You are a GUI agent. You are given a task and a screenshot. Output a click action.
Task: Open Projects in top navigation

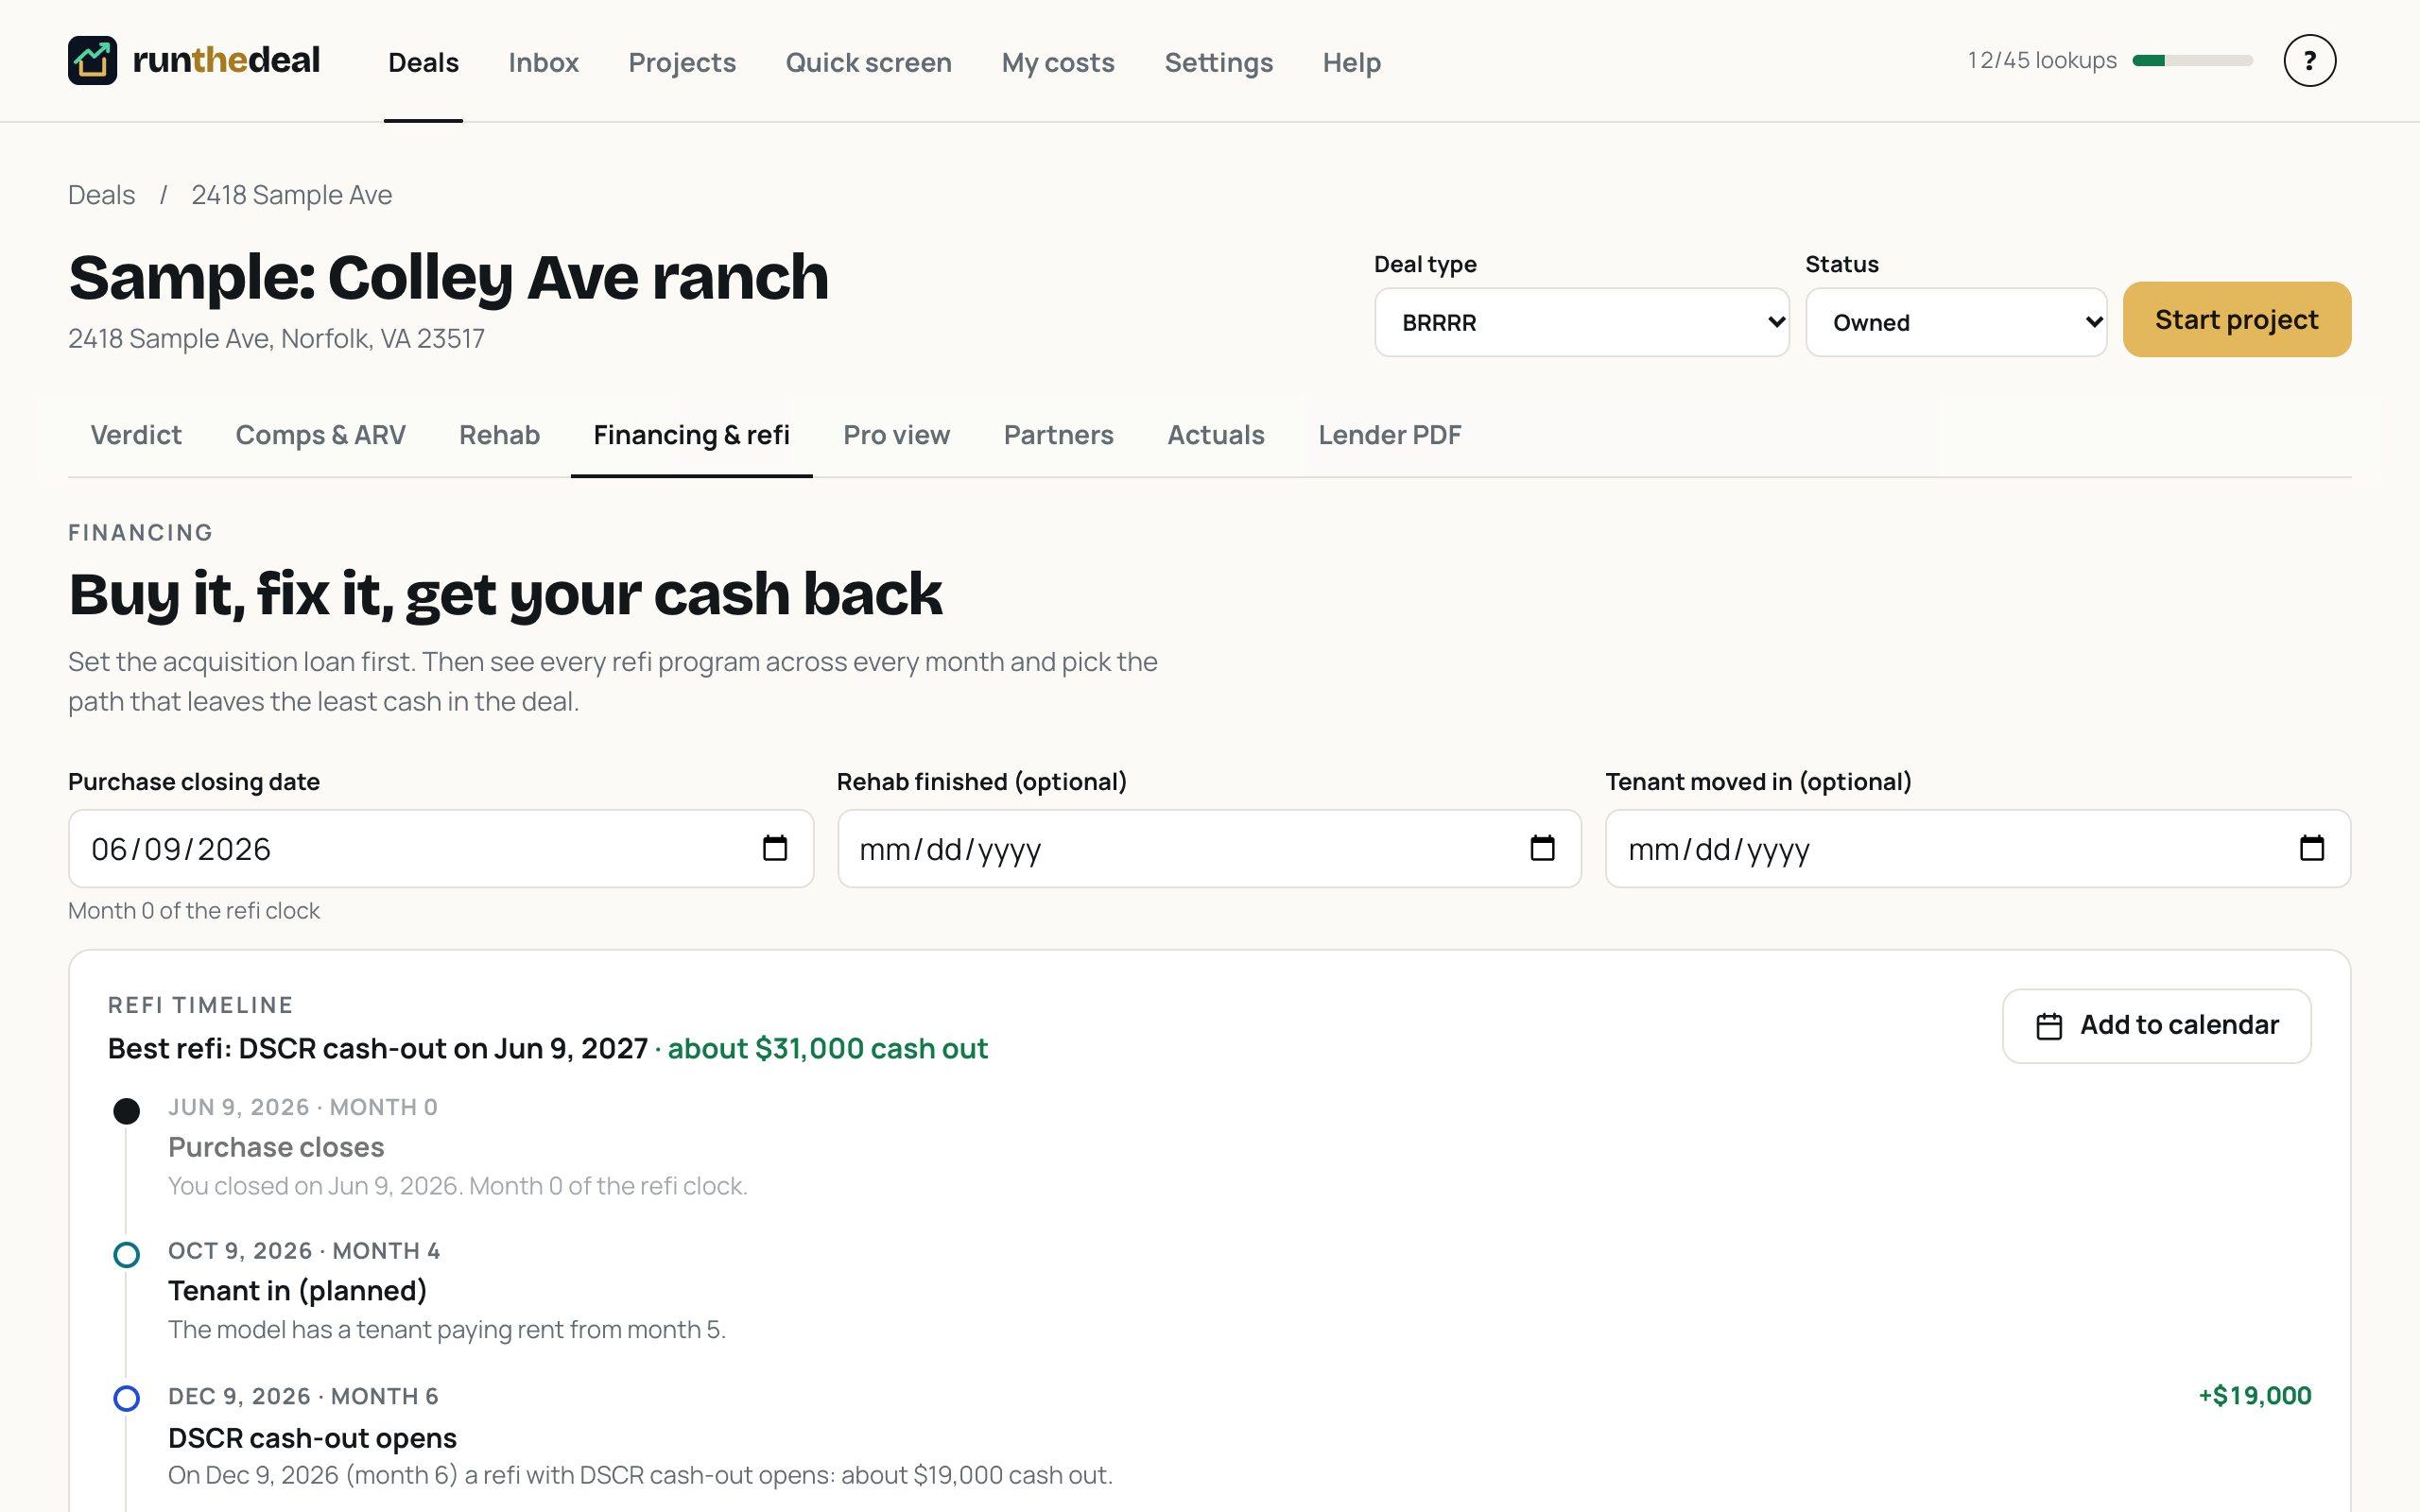[682, 62]
